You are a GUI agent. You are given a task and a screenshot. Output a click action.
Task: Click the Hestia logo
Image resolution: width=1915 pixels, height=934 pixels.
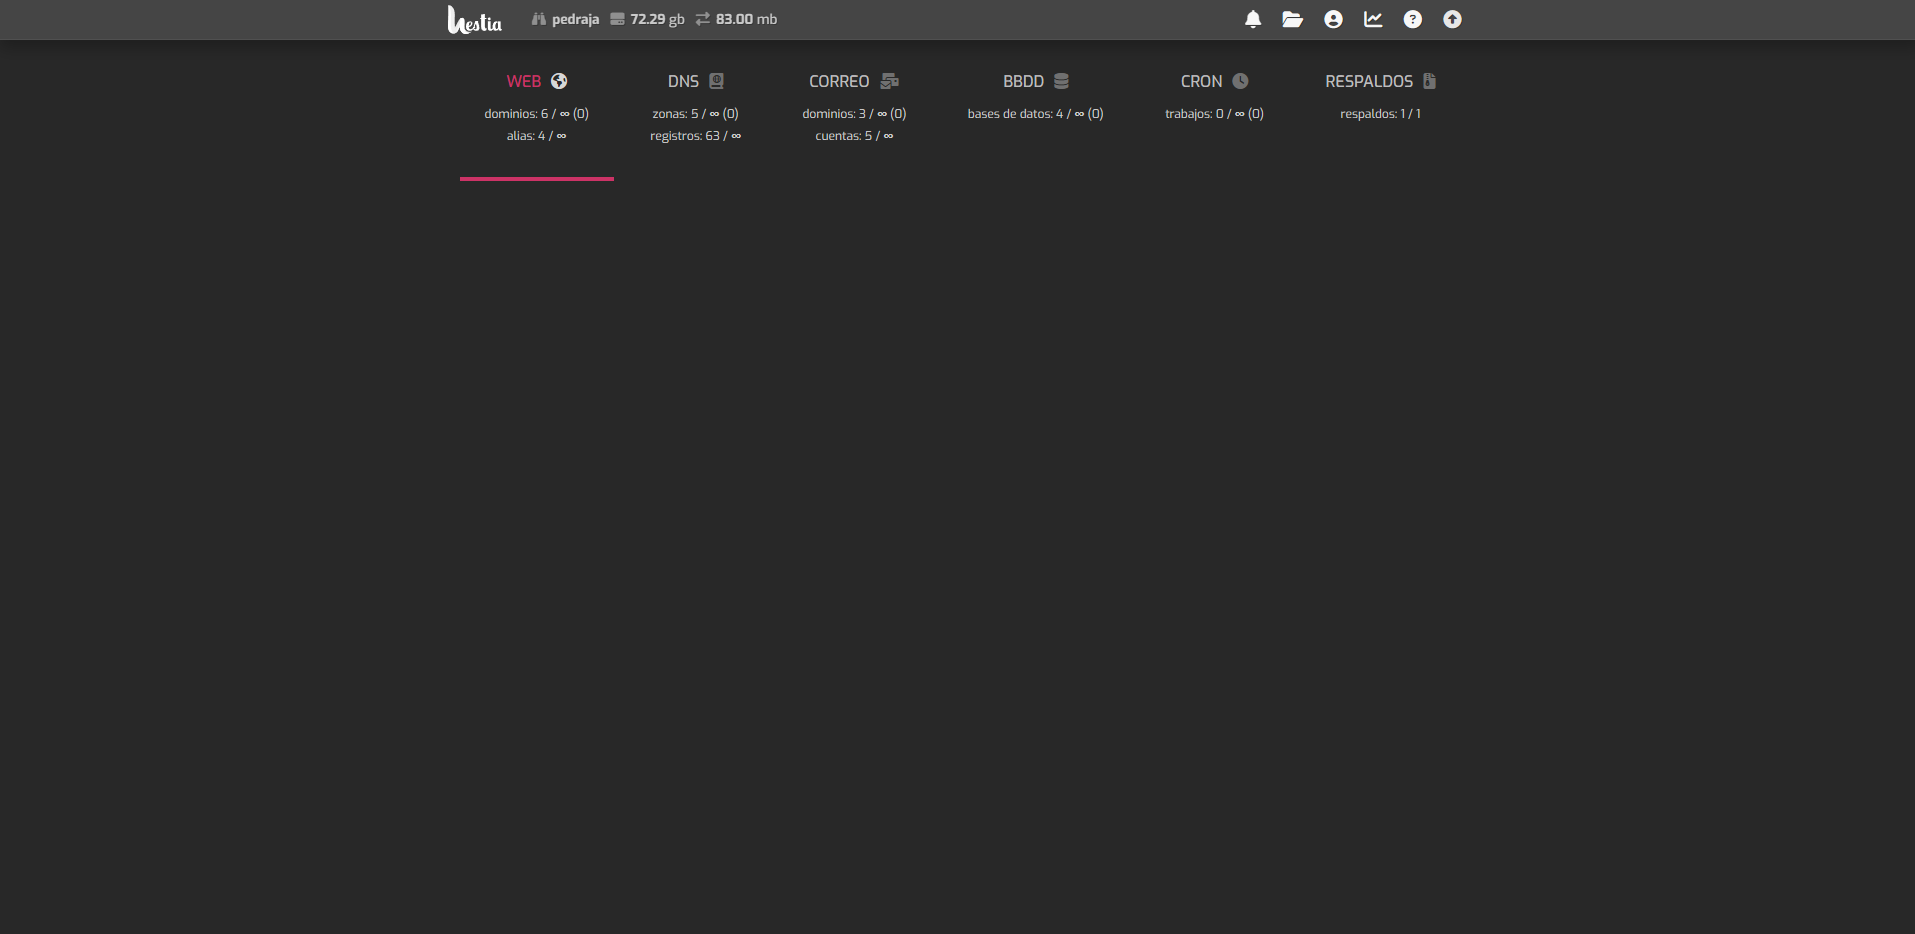point(475,20)
